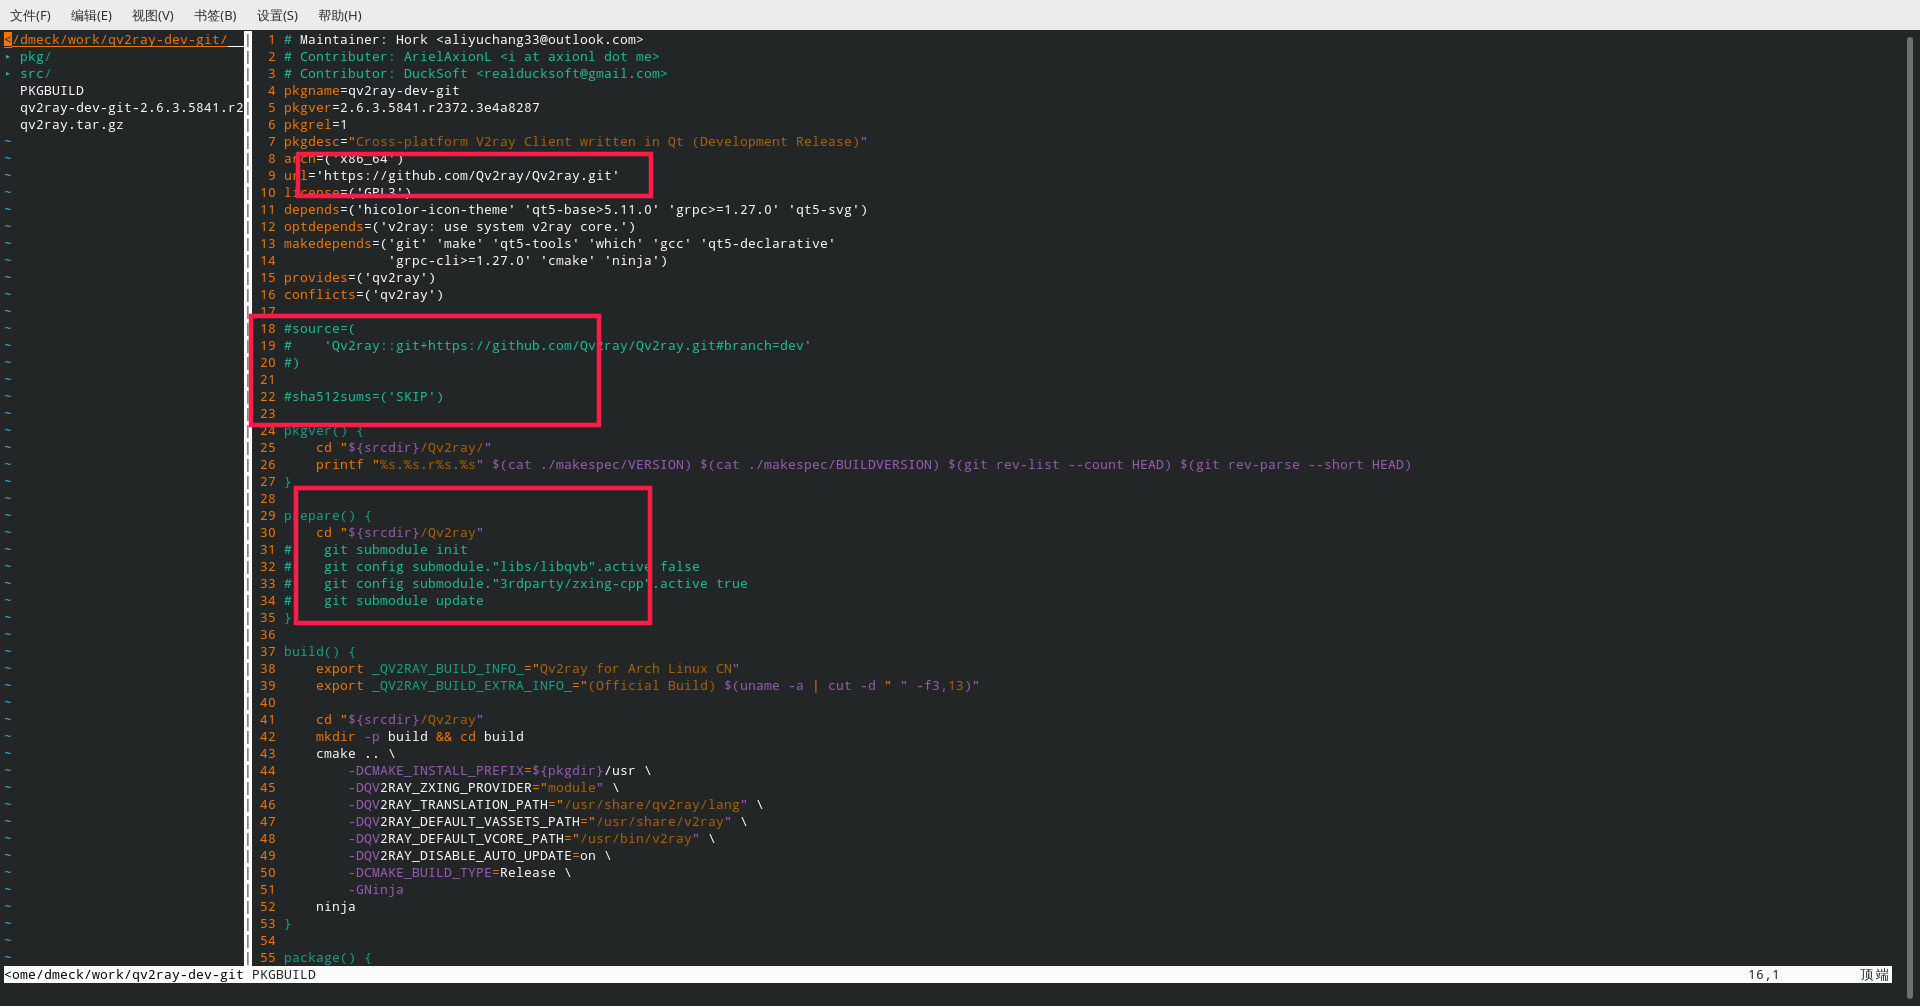Click the -DCMAKE_BUILD_TYPE=Release option
This screenshot has height=1006, width=1920.
pyautogui.click(x=460, y=873)
